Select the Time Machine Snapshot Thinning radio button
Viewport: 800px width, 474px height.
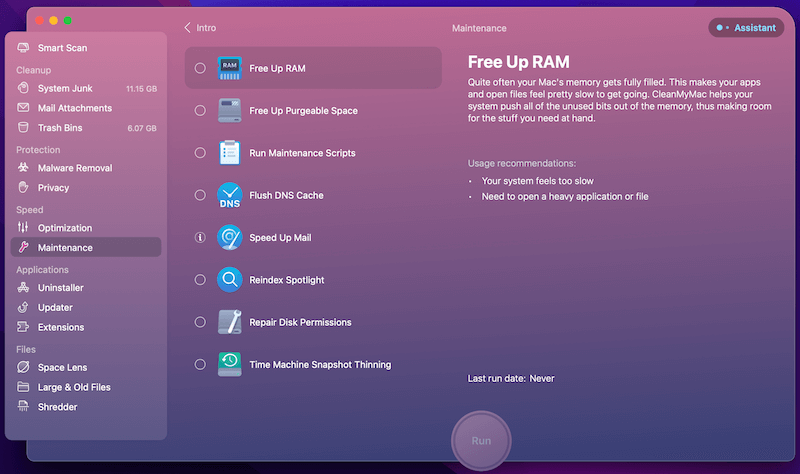(200, 364)
